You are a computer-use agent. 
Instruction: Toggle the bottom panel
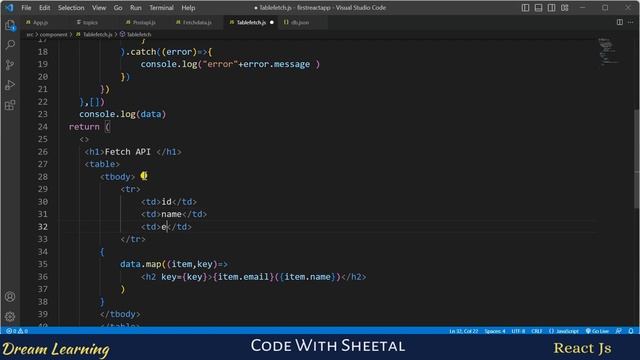(538, 7)
